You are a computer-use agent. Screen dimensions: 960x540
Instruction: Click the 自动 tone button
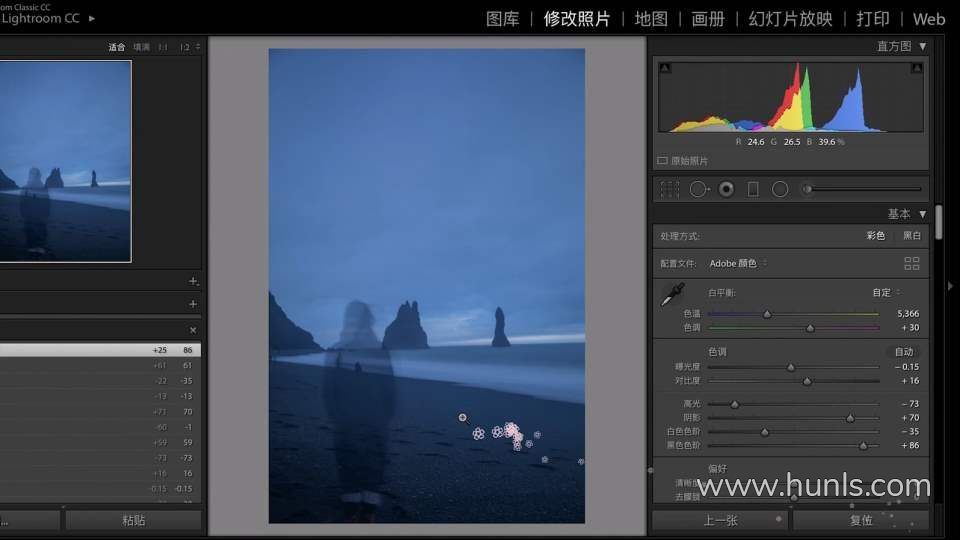(x=904, y=352)
